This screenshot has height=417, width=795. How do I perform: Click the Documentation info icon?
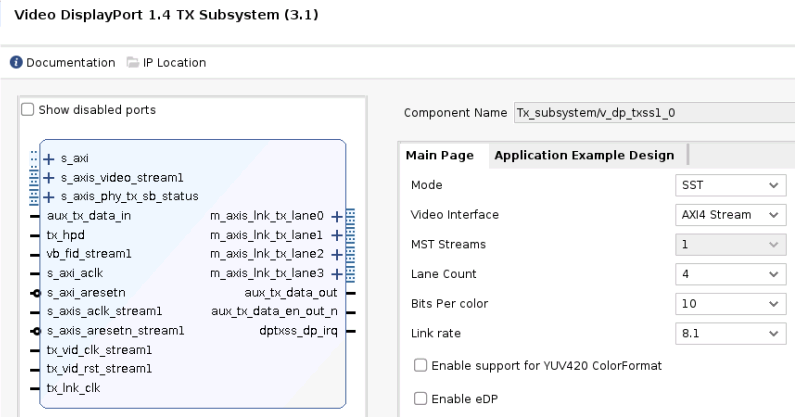(x=16, y=62)
